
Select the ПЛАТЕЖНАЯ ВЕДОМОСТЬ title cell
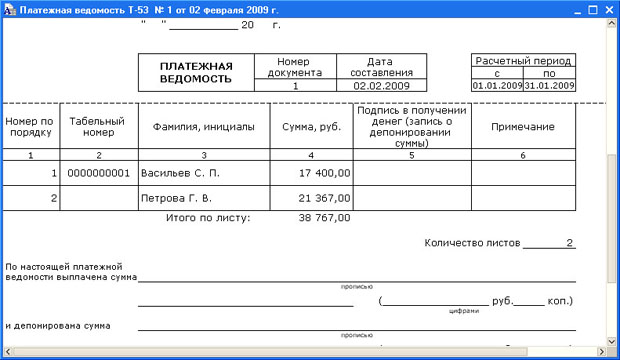tap(196, 72)
